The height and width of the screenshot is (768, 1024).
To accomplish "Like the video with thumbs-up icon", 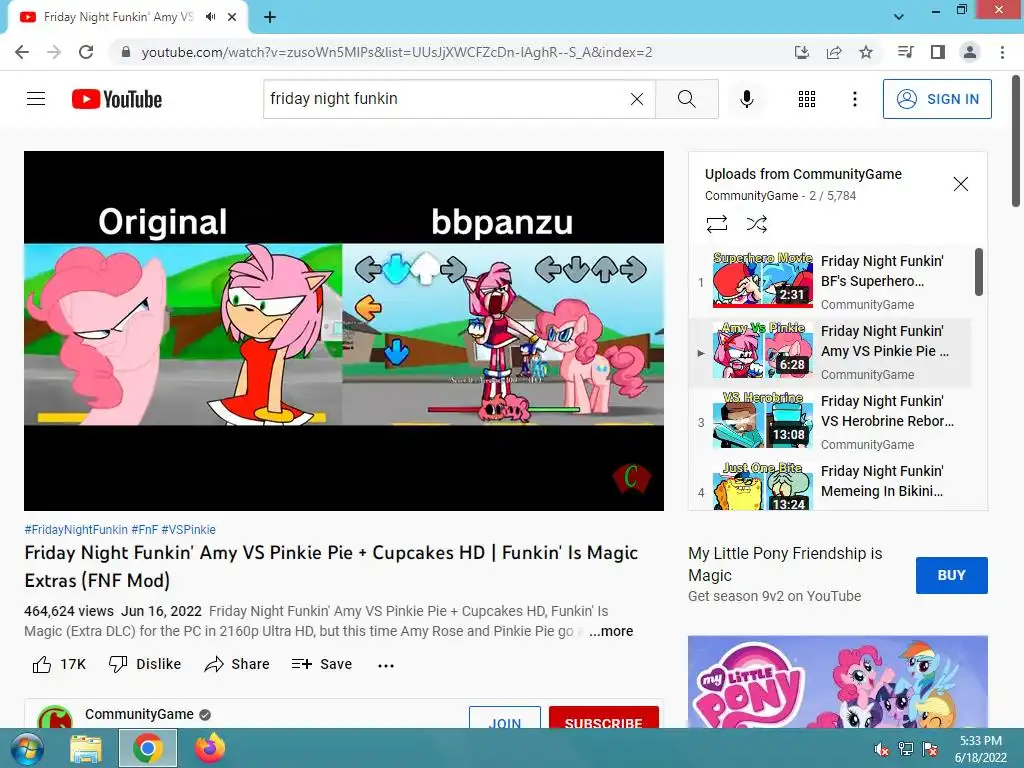I will coord(42,664).
